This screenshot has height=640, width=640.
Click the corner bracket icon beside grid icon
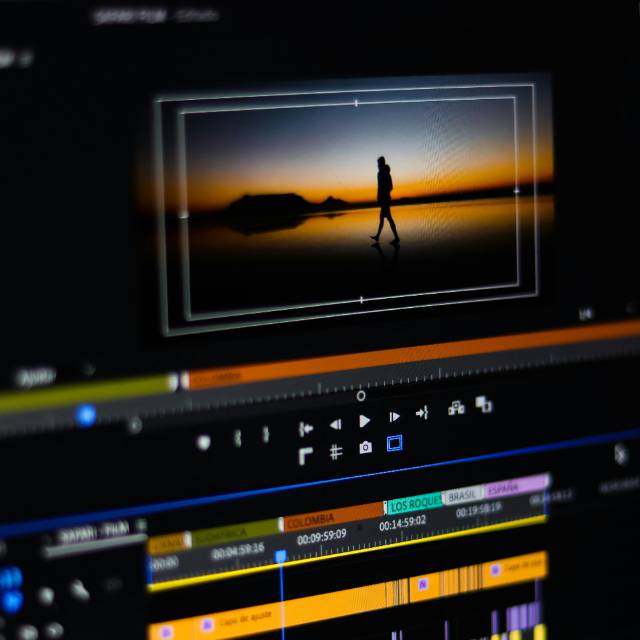point(306,456)
